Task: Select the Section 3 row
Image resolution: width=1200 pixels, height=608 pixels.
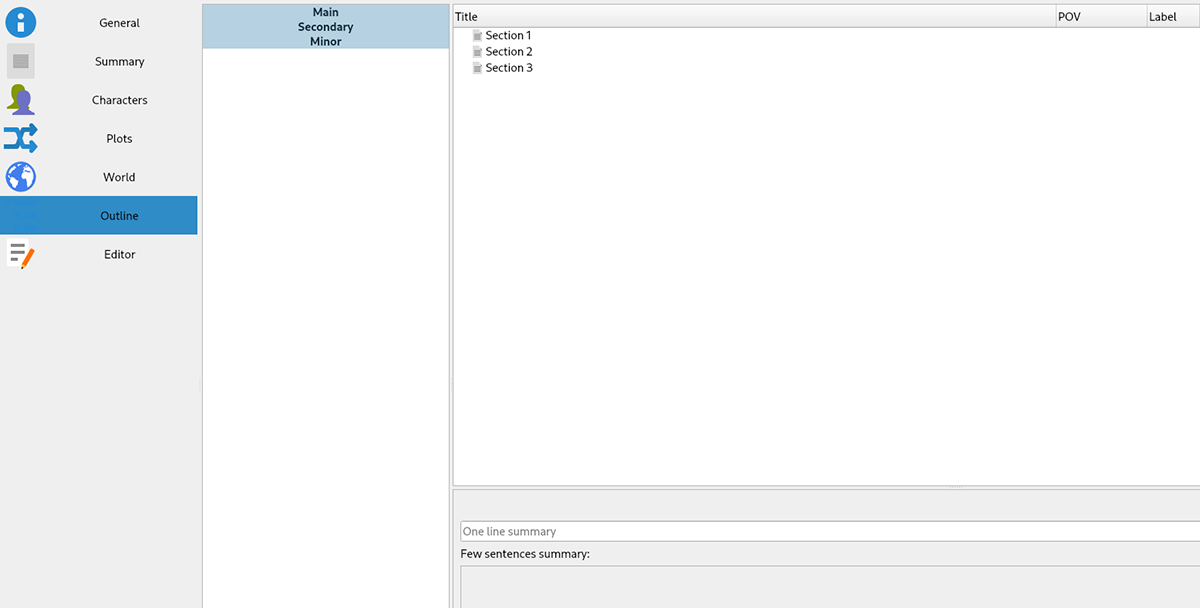Action: pos(826,68)
